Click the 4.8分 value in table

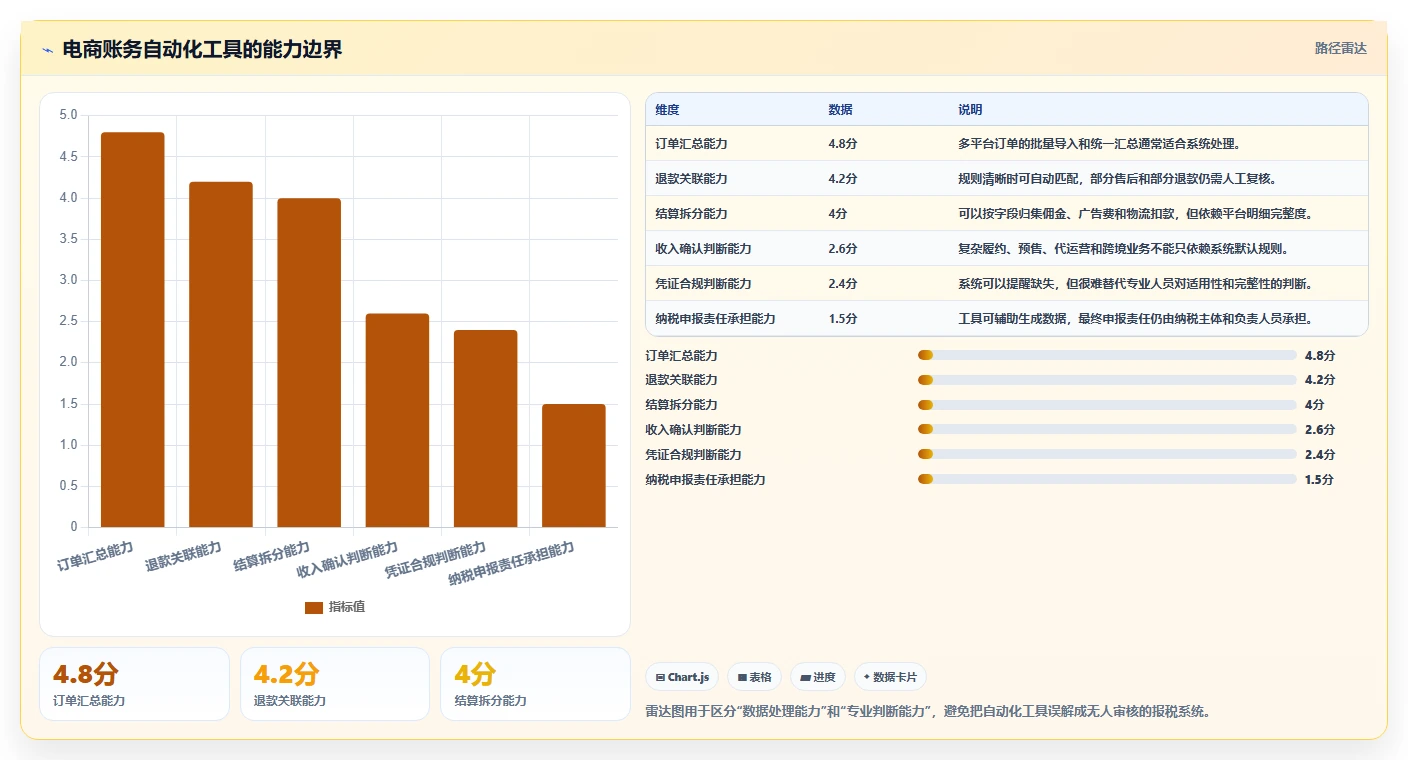click(843, 143)
